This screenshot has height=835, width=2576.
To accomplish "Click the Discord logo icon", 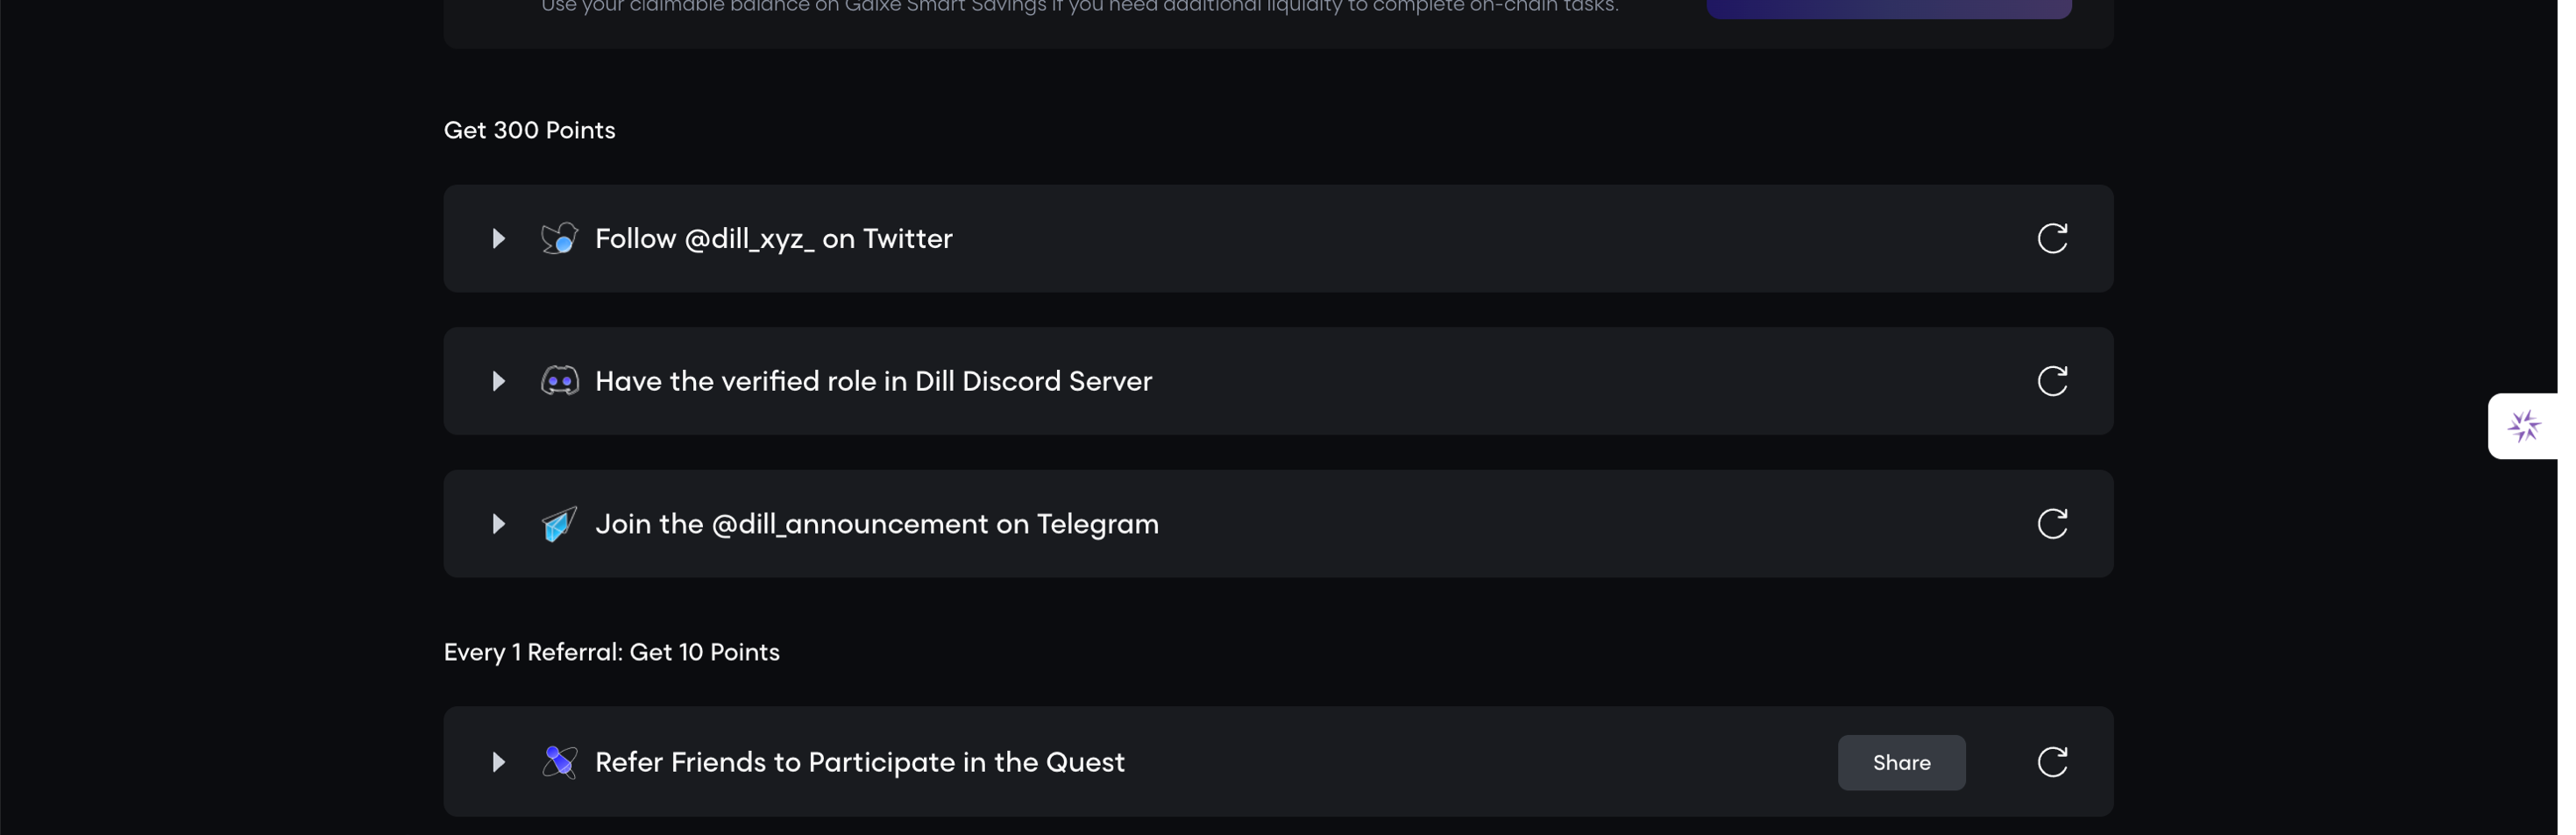I will click(559, 381).
